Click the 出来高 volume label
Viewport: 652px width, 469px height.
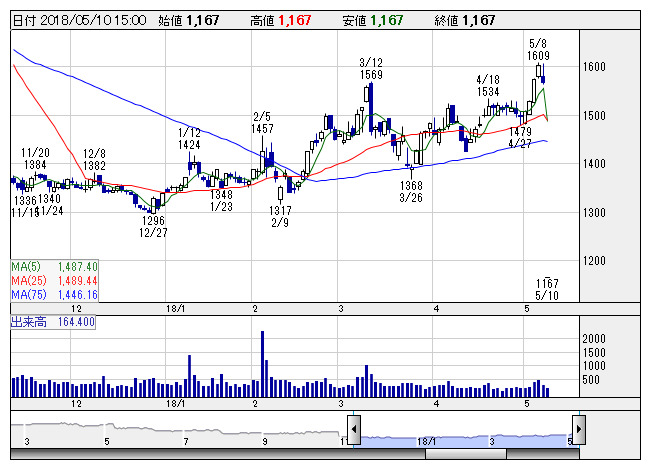tap(52, 322)
